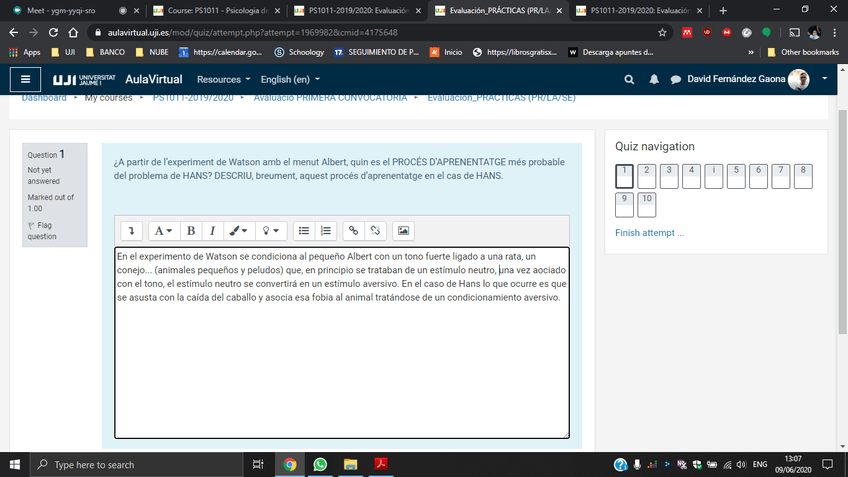This screenshot has height=477, width=848.
Task: Jump to question 10 in quiz navigation
Action: coord(646,205)
